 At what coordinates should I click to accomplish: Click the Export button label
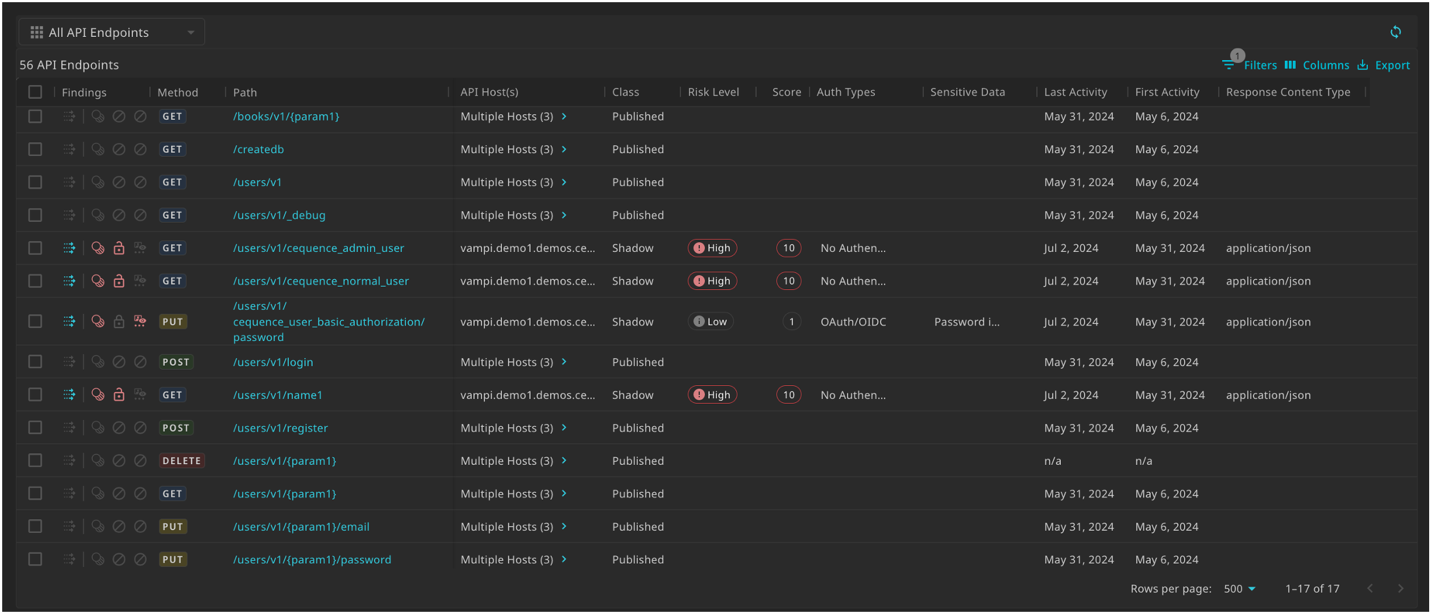pyautogui.click(x=1392, y=65)
